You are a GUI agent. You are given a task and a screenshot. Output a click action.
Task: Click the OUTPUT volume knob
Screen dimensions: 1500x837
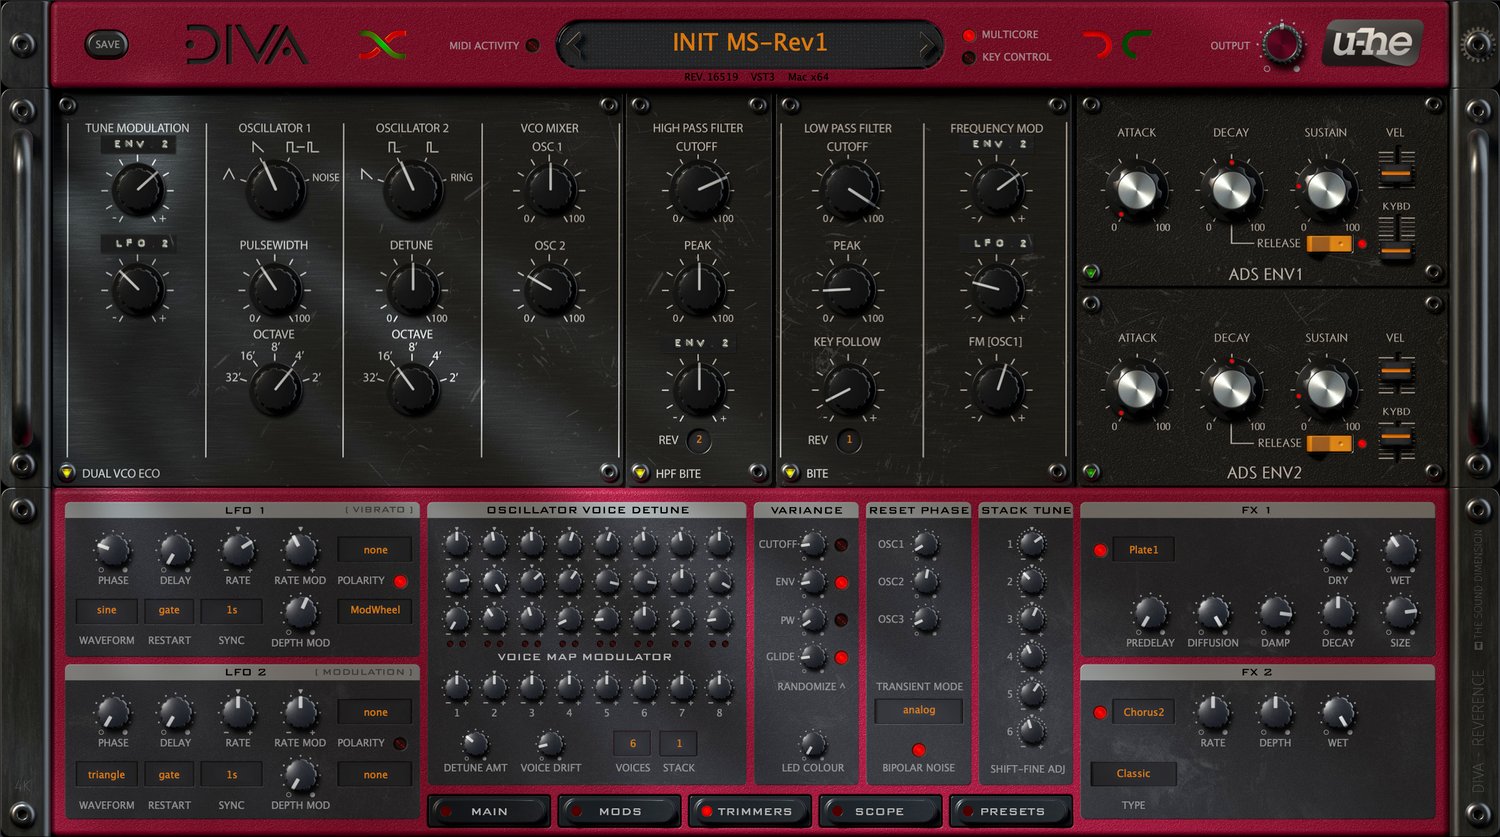coord(1282,46)
